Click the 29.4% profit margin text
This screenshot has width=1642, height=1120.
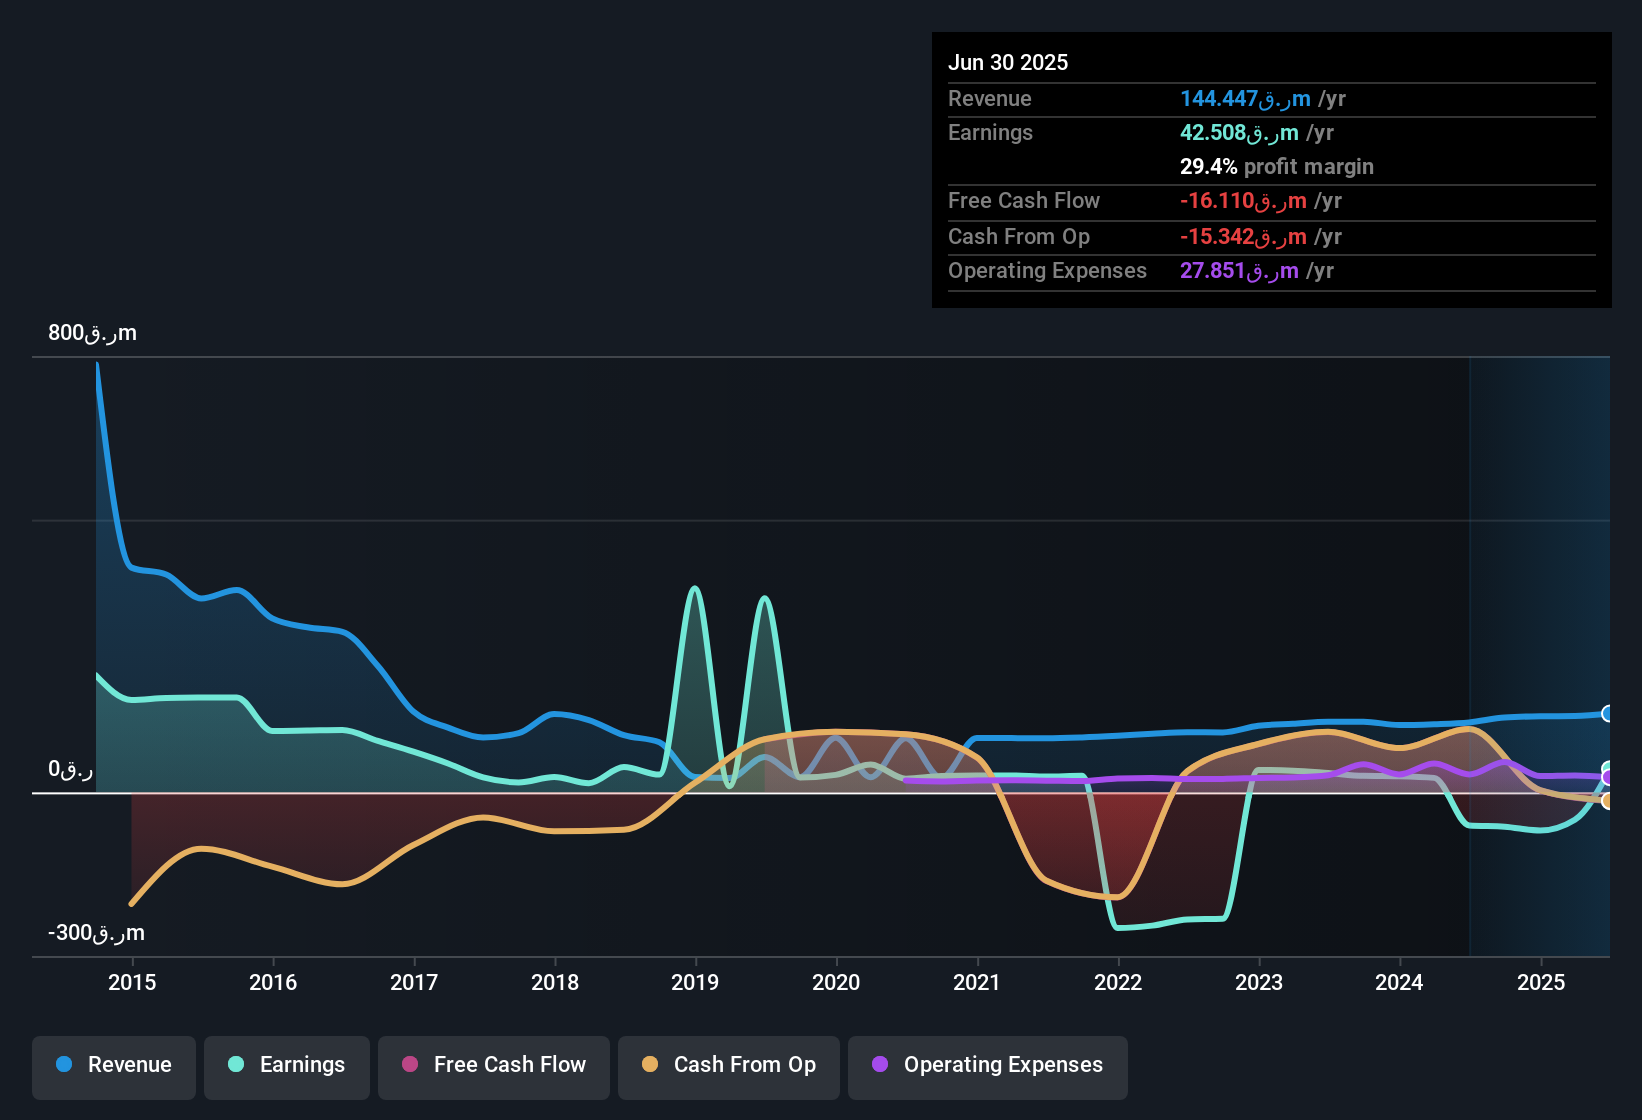click(x=1277, y=167)
